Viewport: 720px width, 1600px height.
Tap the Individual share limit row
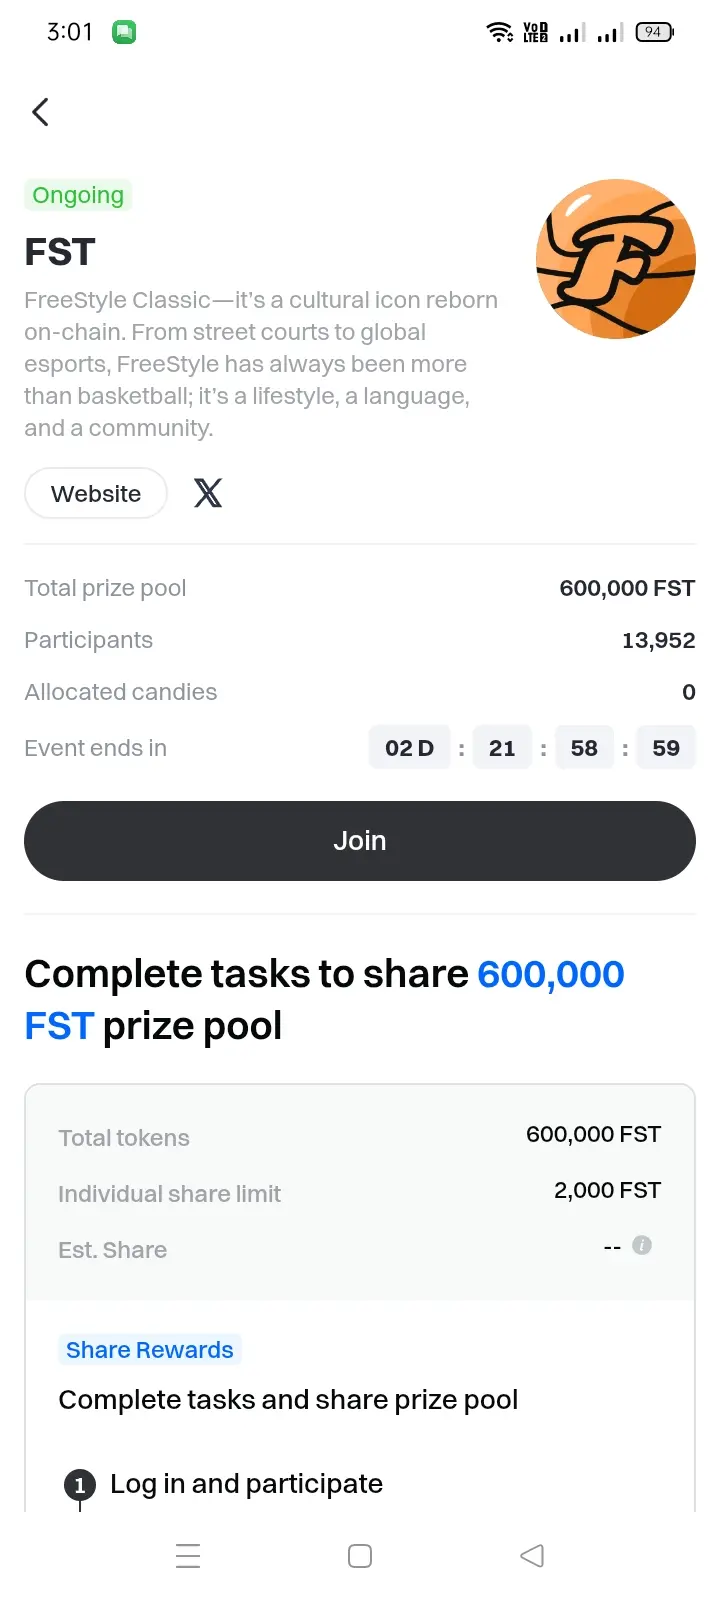(x=360, y=1192)
